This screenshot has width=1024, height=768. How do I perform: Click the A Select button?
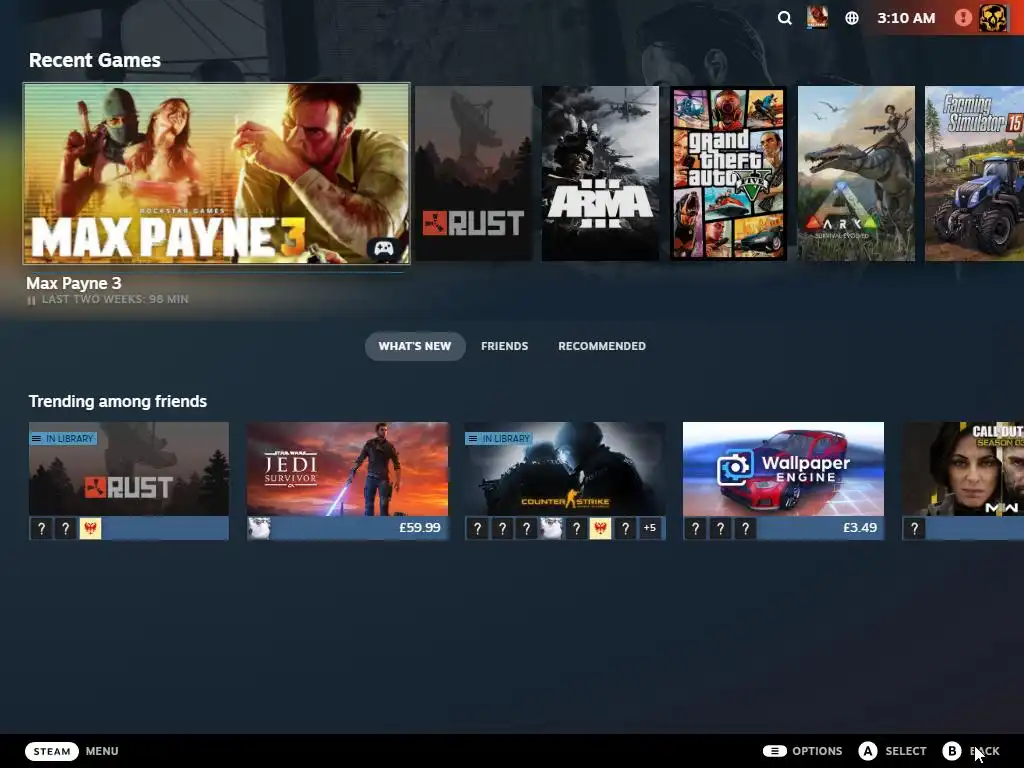coord(867,751)
